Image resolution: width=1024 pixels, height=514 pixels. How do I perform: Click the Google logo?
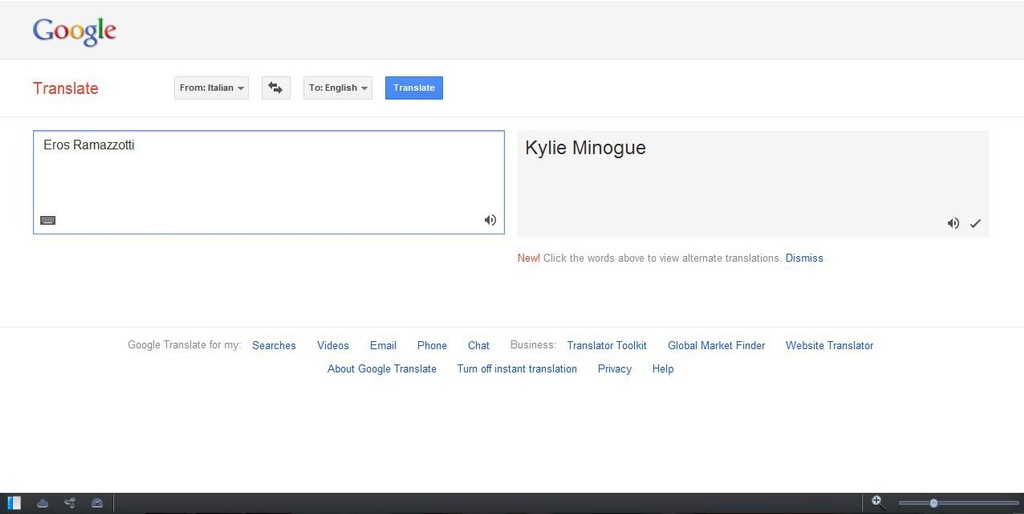pos(74,31)
